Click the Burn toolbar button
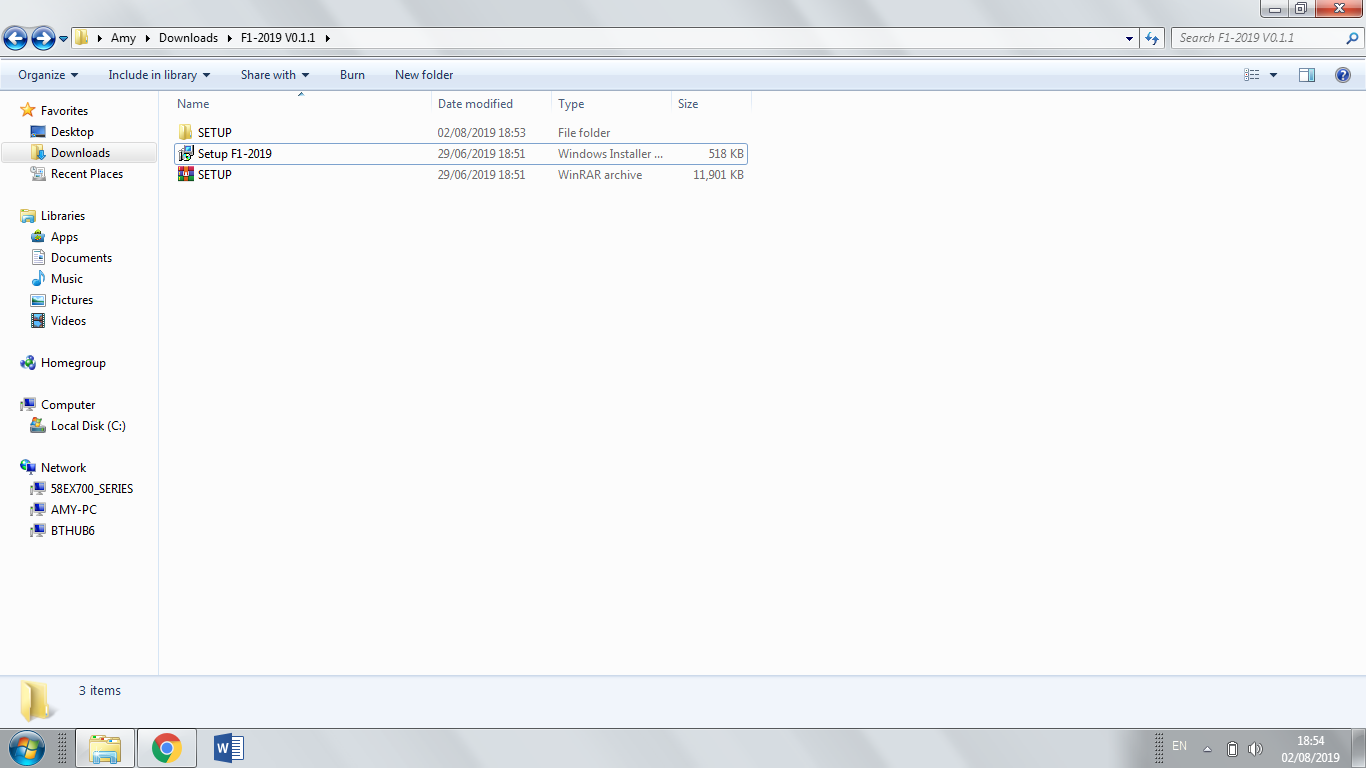Image resolution: width=1366 pixels, height=768 pixels. [352, 75]
